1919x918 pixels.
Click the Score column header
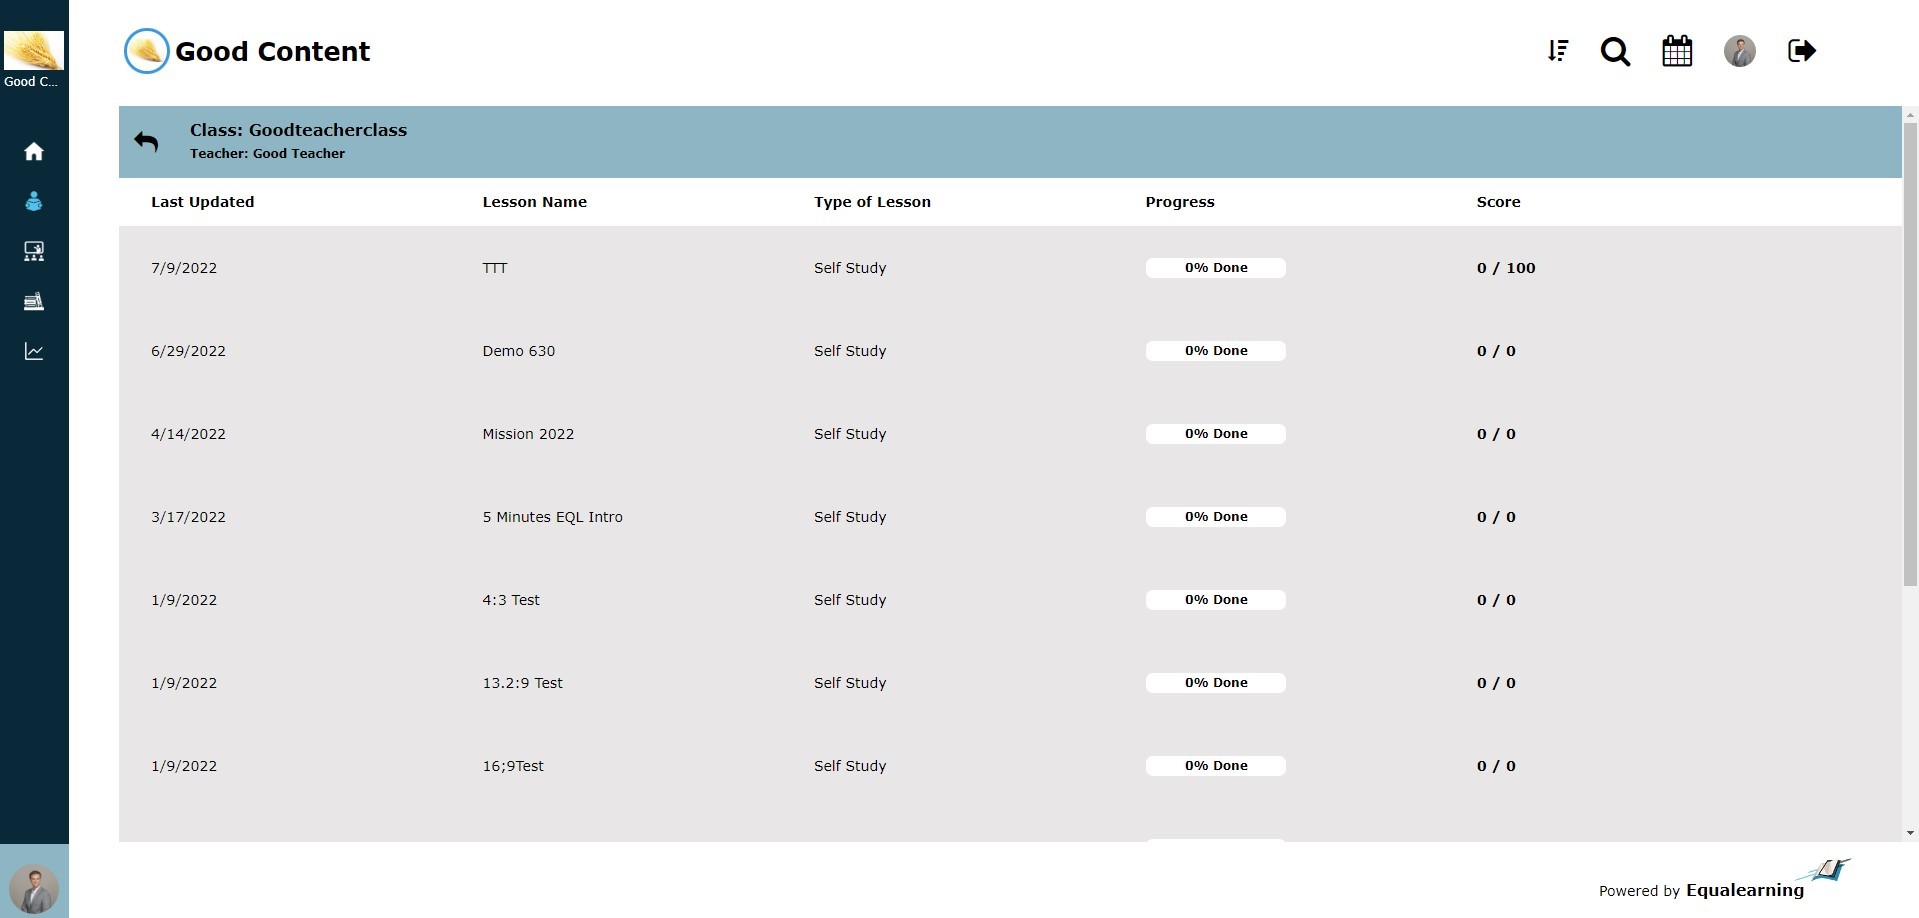[x=1498, y=202]
